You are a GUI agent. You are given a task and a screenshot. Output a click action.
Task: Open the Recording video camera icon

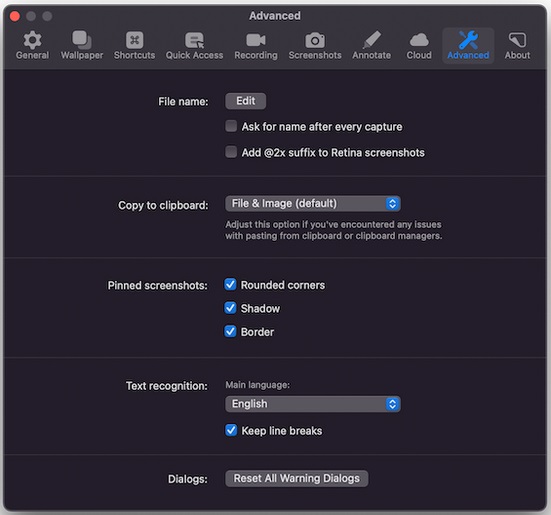[256, 40]
